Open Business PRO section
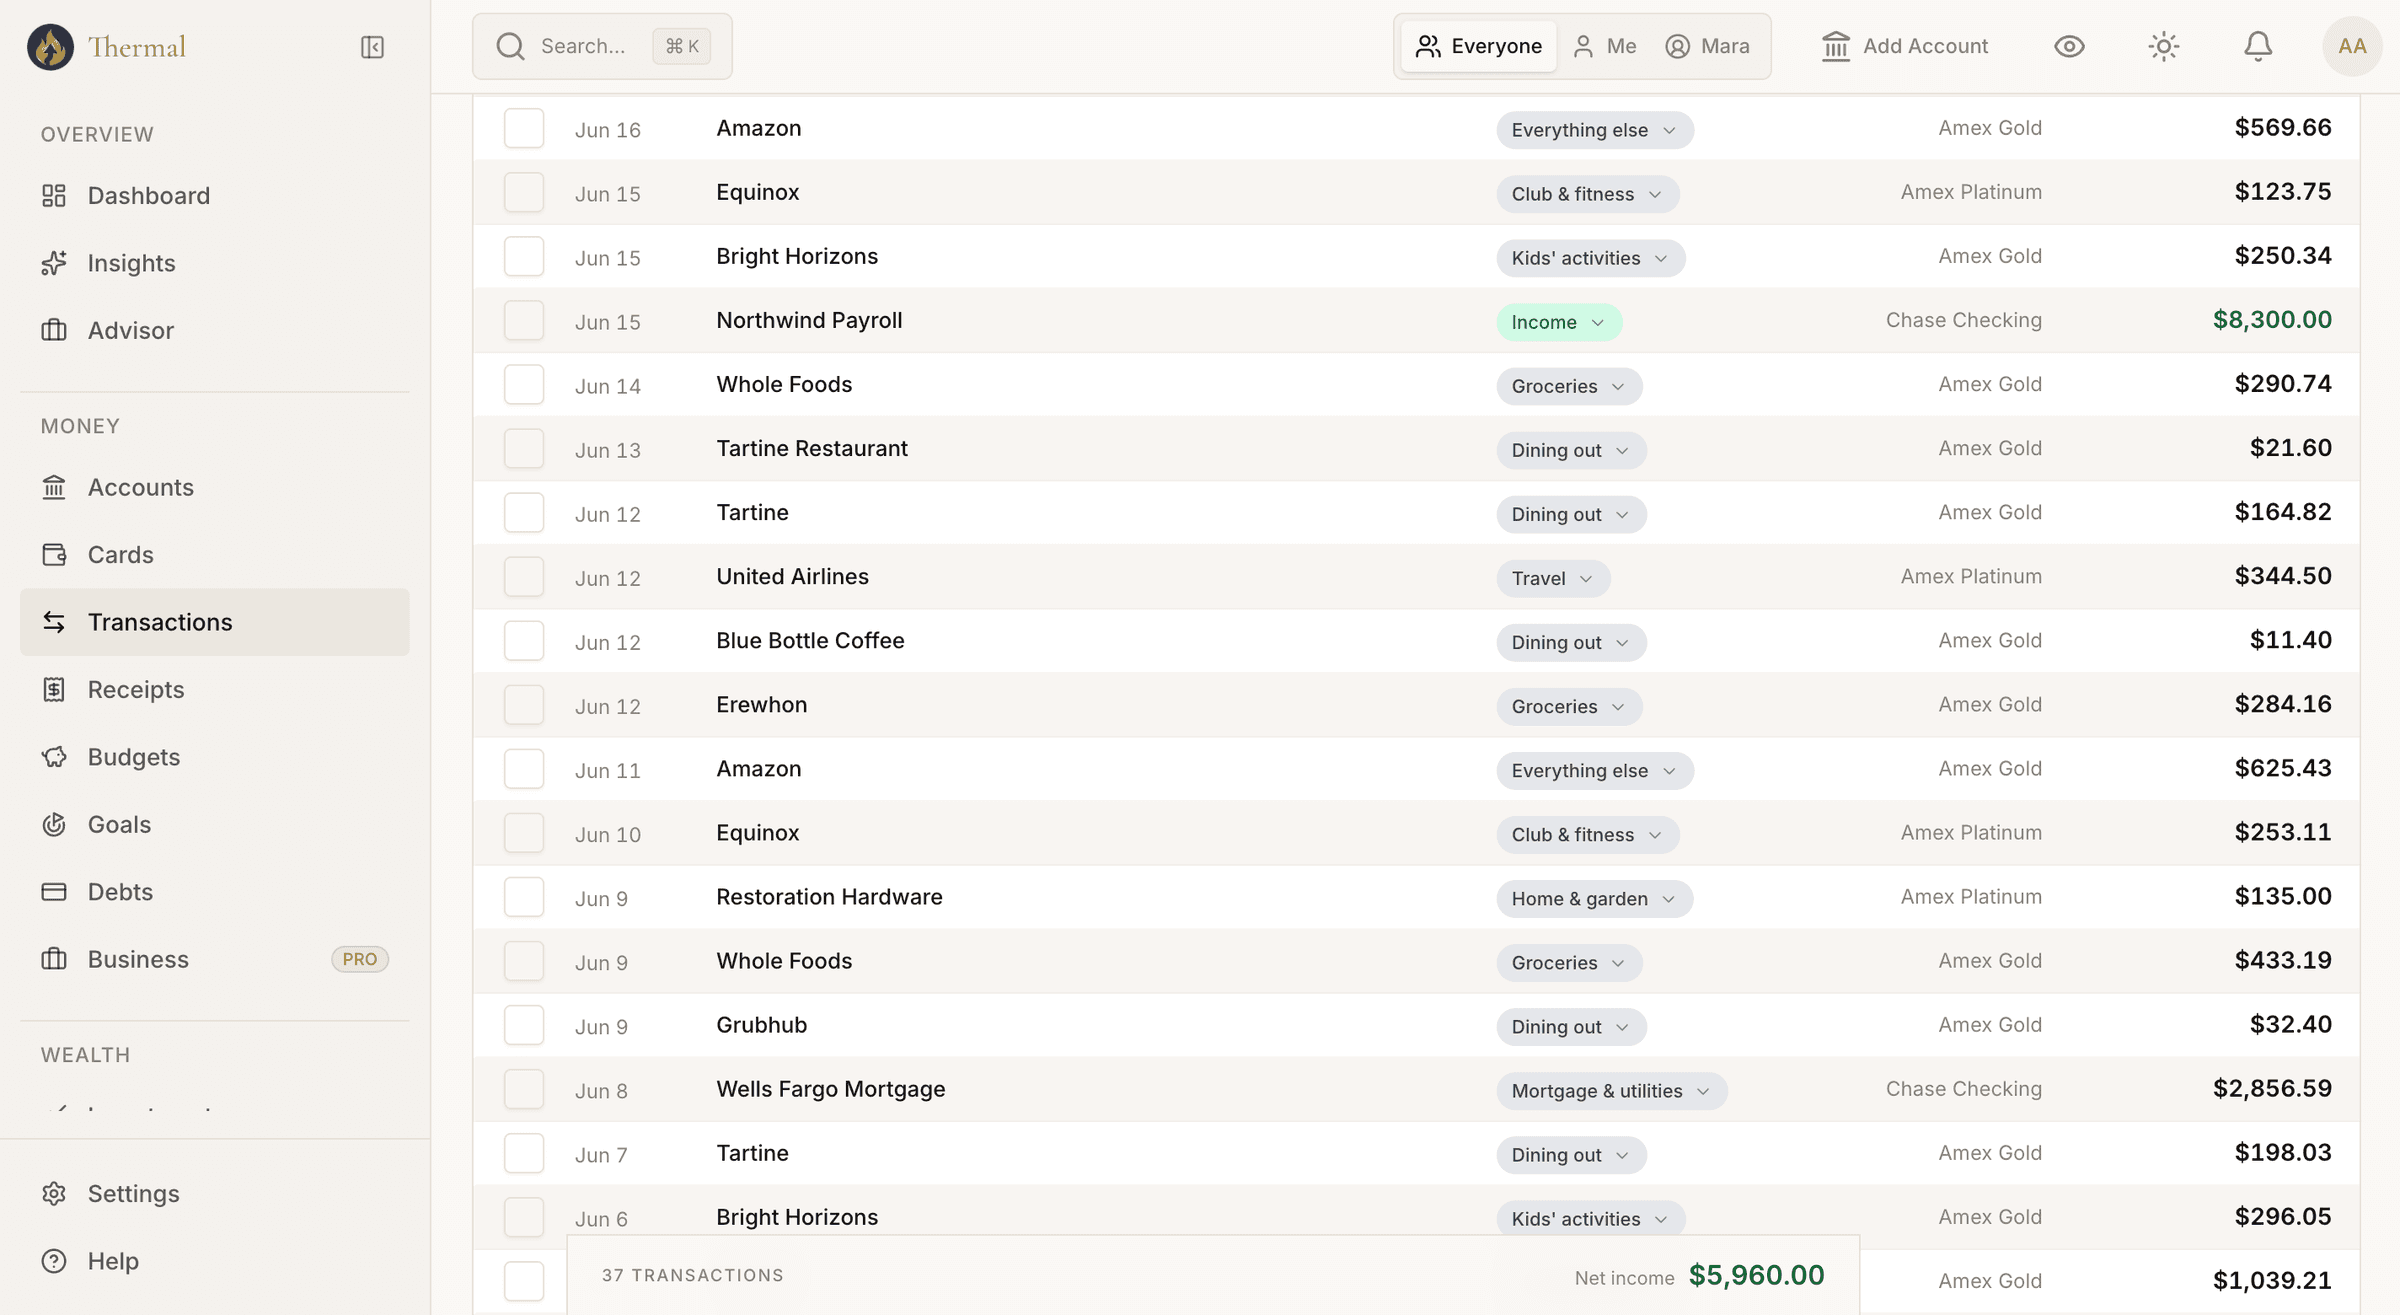Image resolution: width=2400 pixels, height=1315 pixels. click(x=215, y=959)
